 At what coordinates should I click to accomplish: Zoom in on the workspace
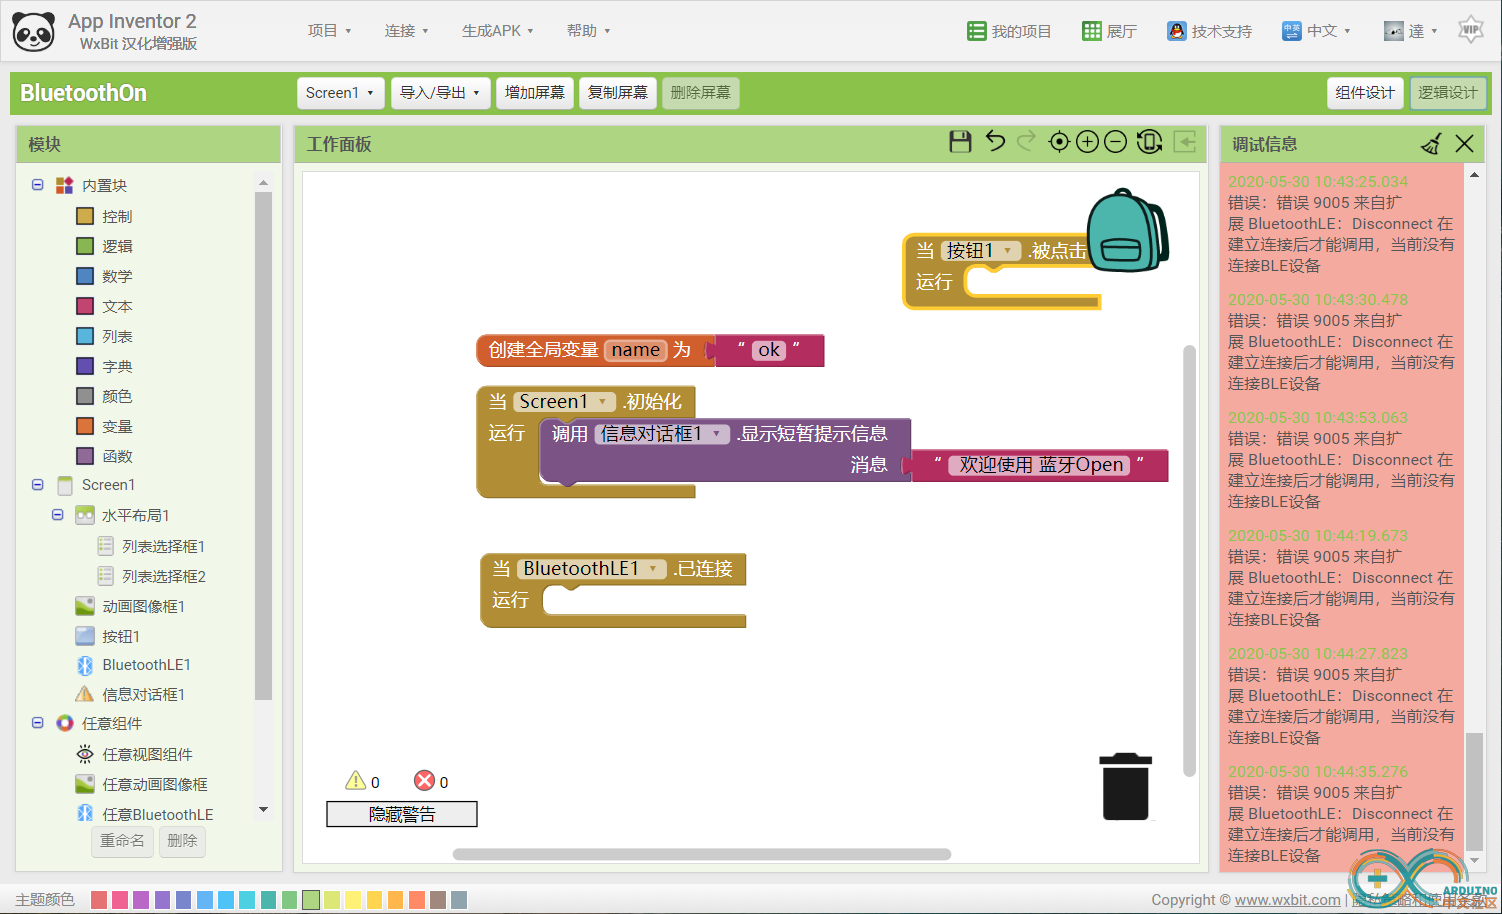click(x=1088, y=142)
